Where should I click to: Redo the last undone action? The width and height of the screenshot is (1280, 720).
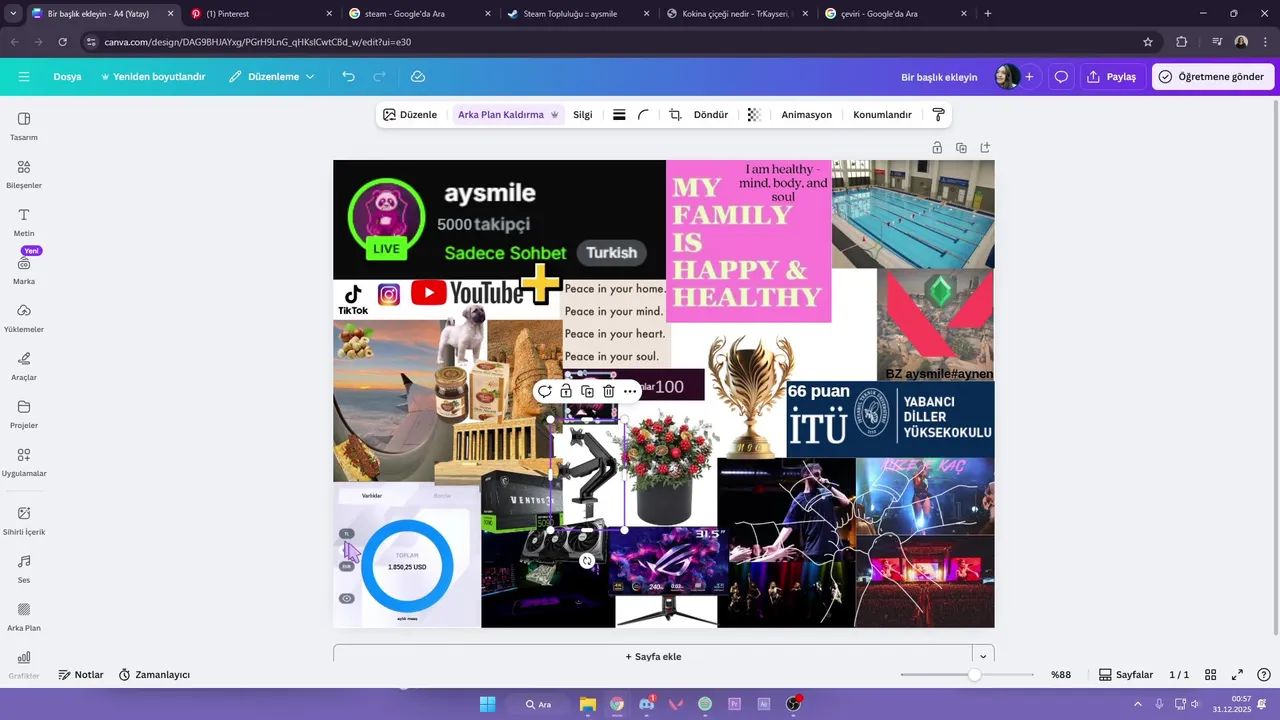[379, 77]
